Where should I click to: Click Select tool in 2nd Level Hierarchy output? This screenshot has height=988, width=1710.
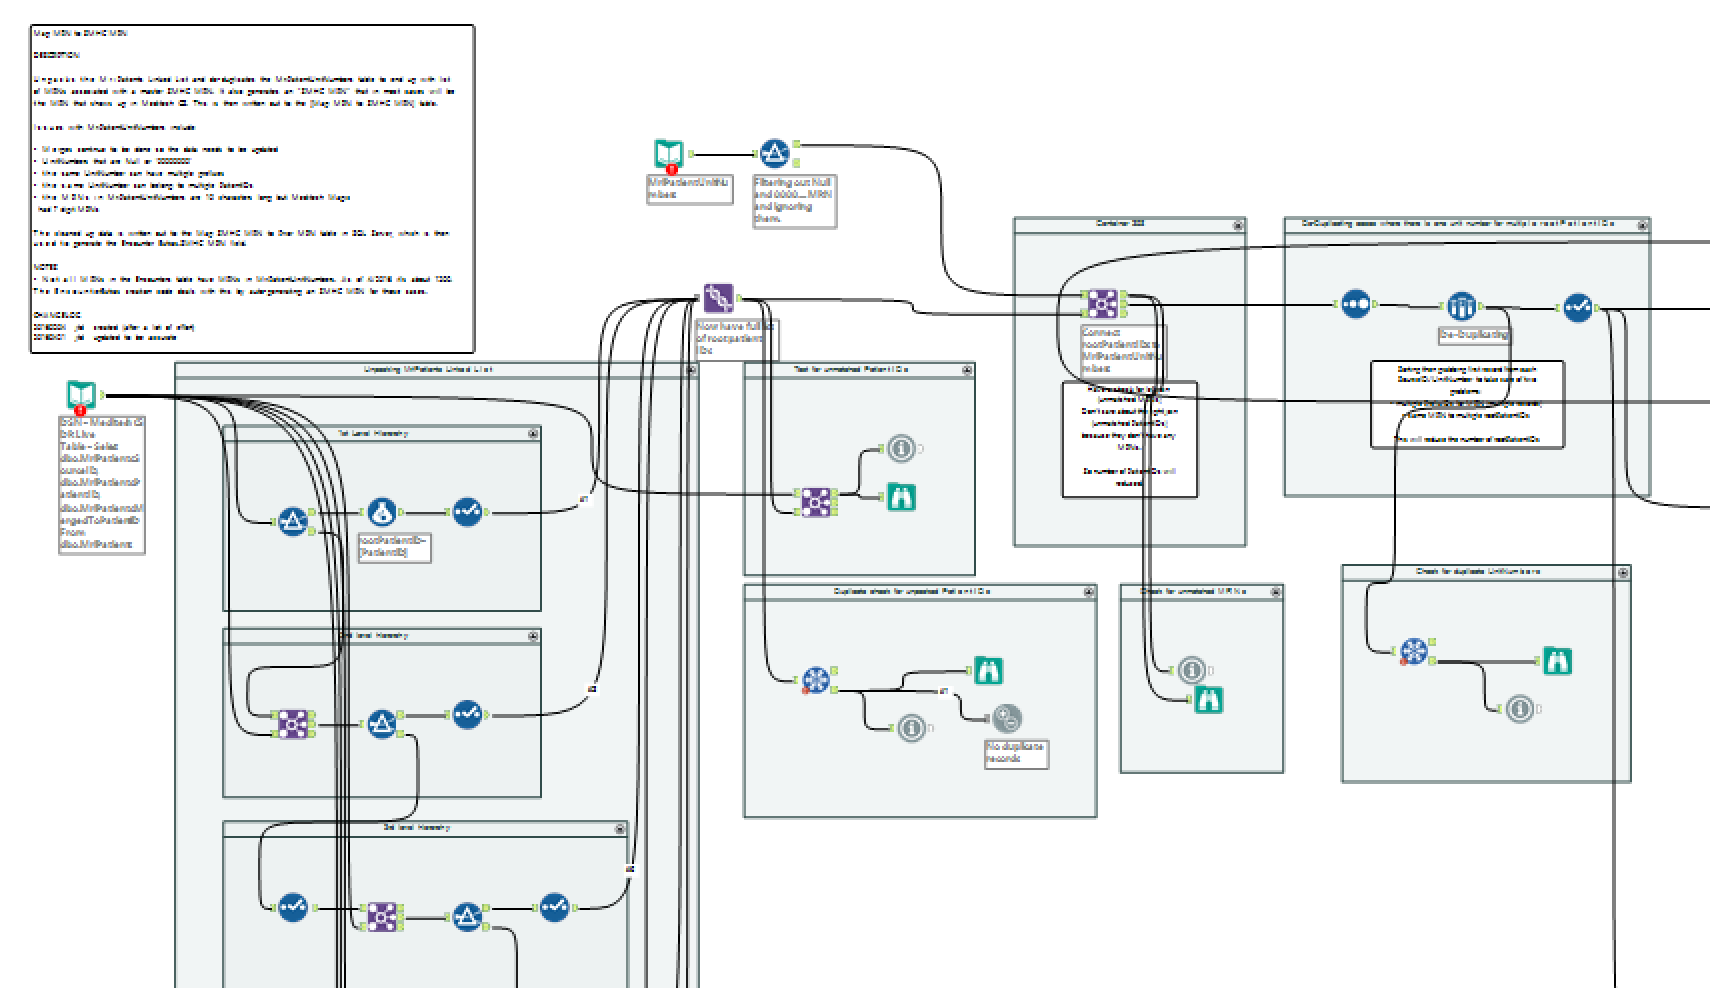pyautogui.click(x=468, y=714)
